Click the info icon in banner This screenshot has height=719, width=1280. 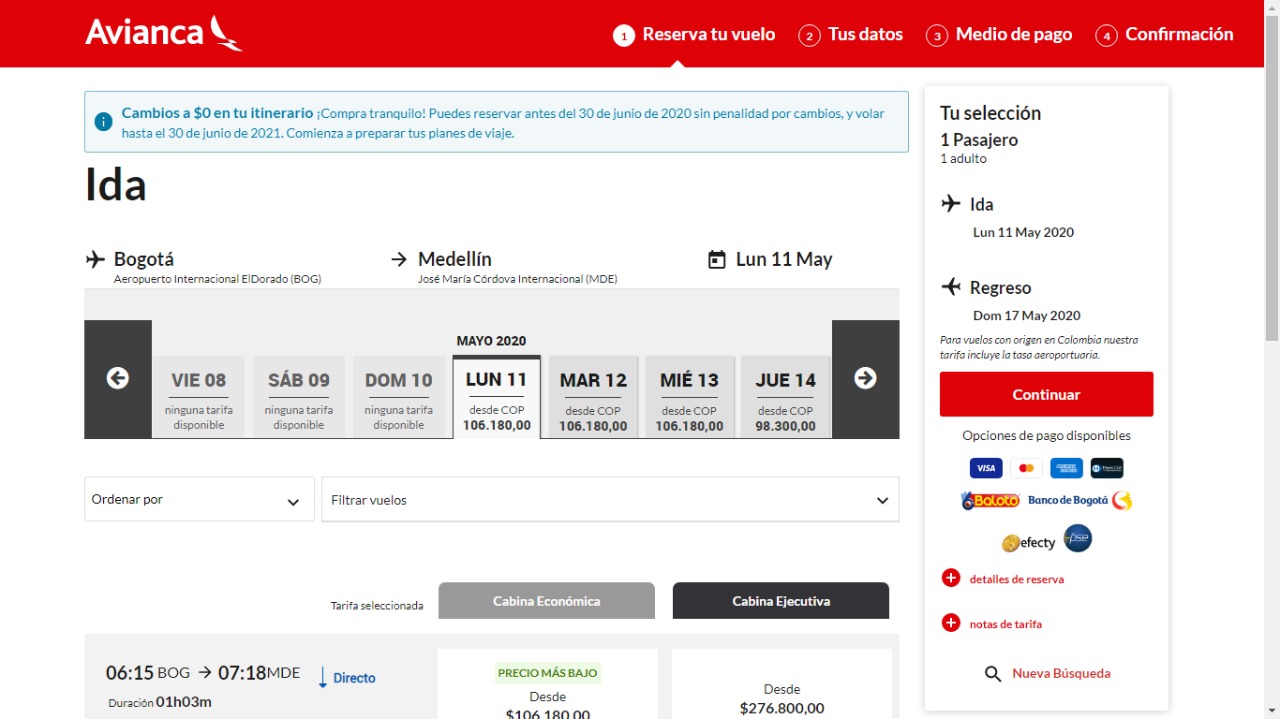pos(103,122)
